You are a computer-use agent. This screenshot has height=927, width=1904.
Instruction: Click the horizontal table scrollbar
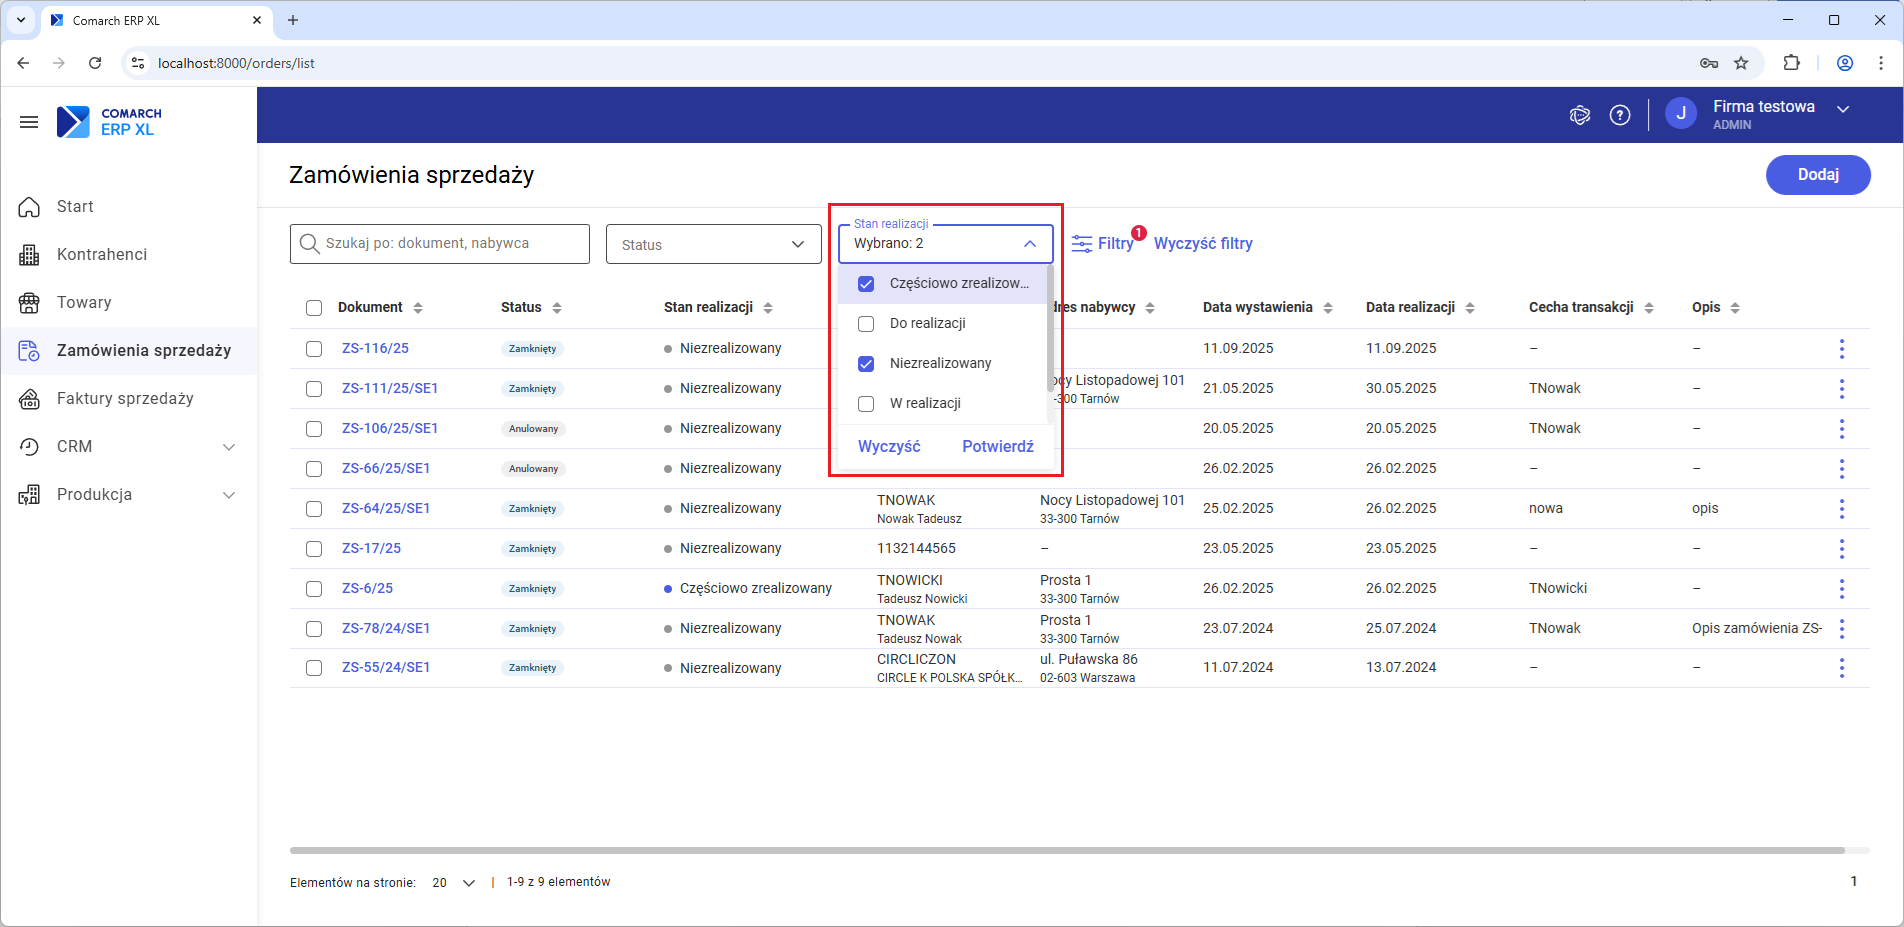coord(1066,851)
